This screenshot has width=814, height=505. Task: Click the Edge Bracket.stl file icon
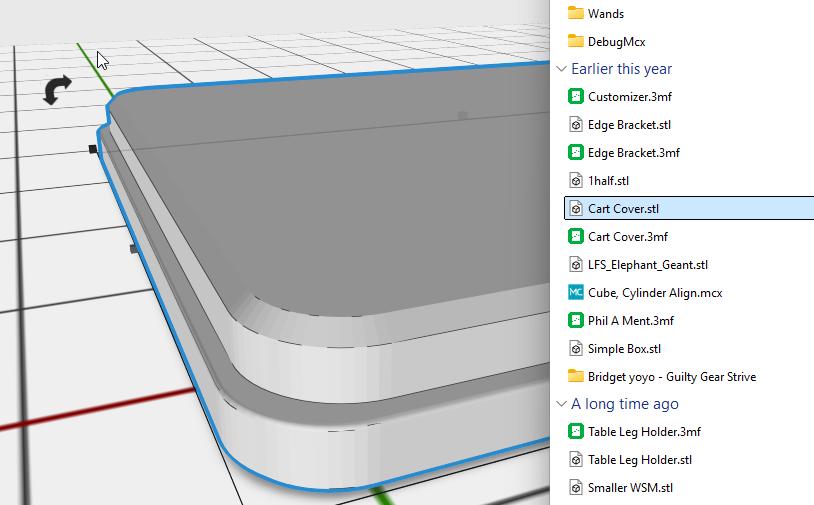tap(575, 125)
